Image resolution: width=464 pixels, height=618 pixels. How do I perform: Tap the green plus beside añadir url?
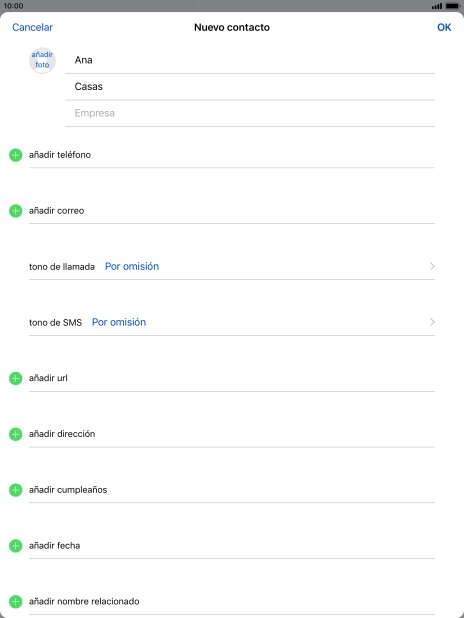[x=15, y=378]
